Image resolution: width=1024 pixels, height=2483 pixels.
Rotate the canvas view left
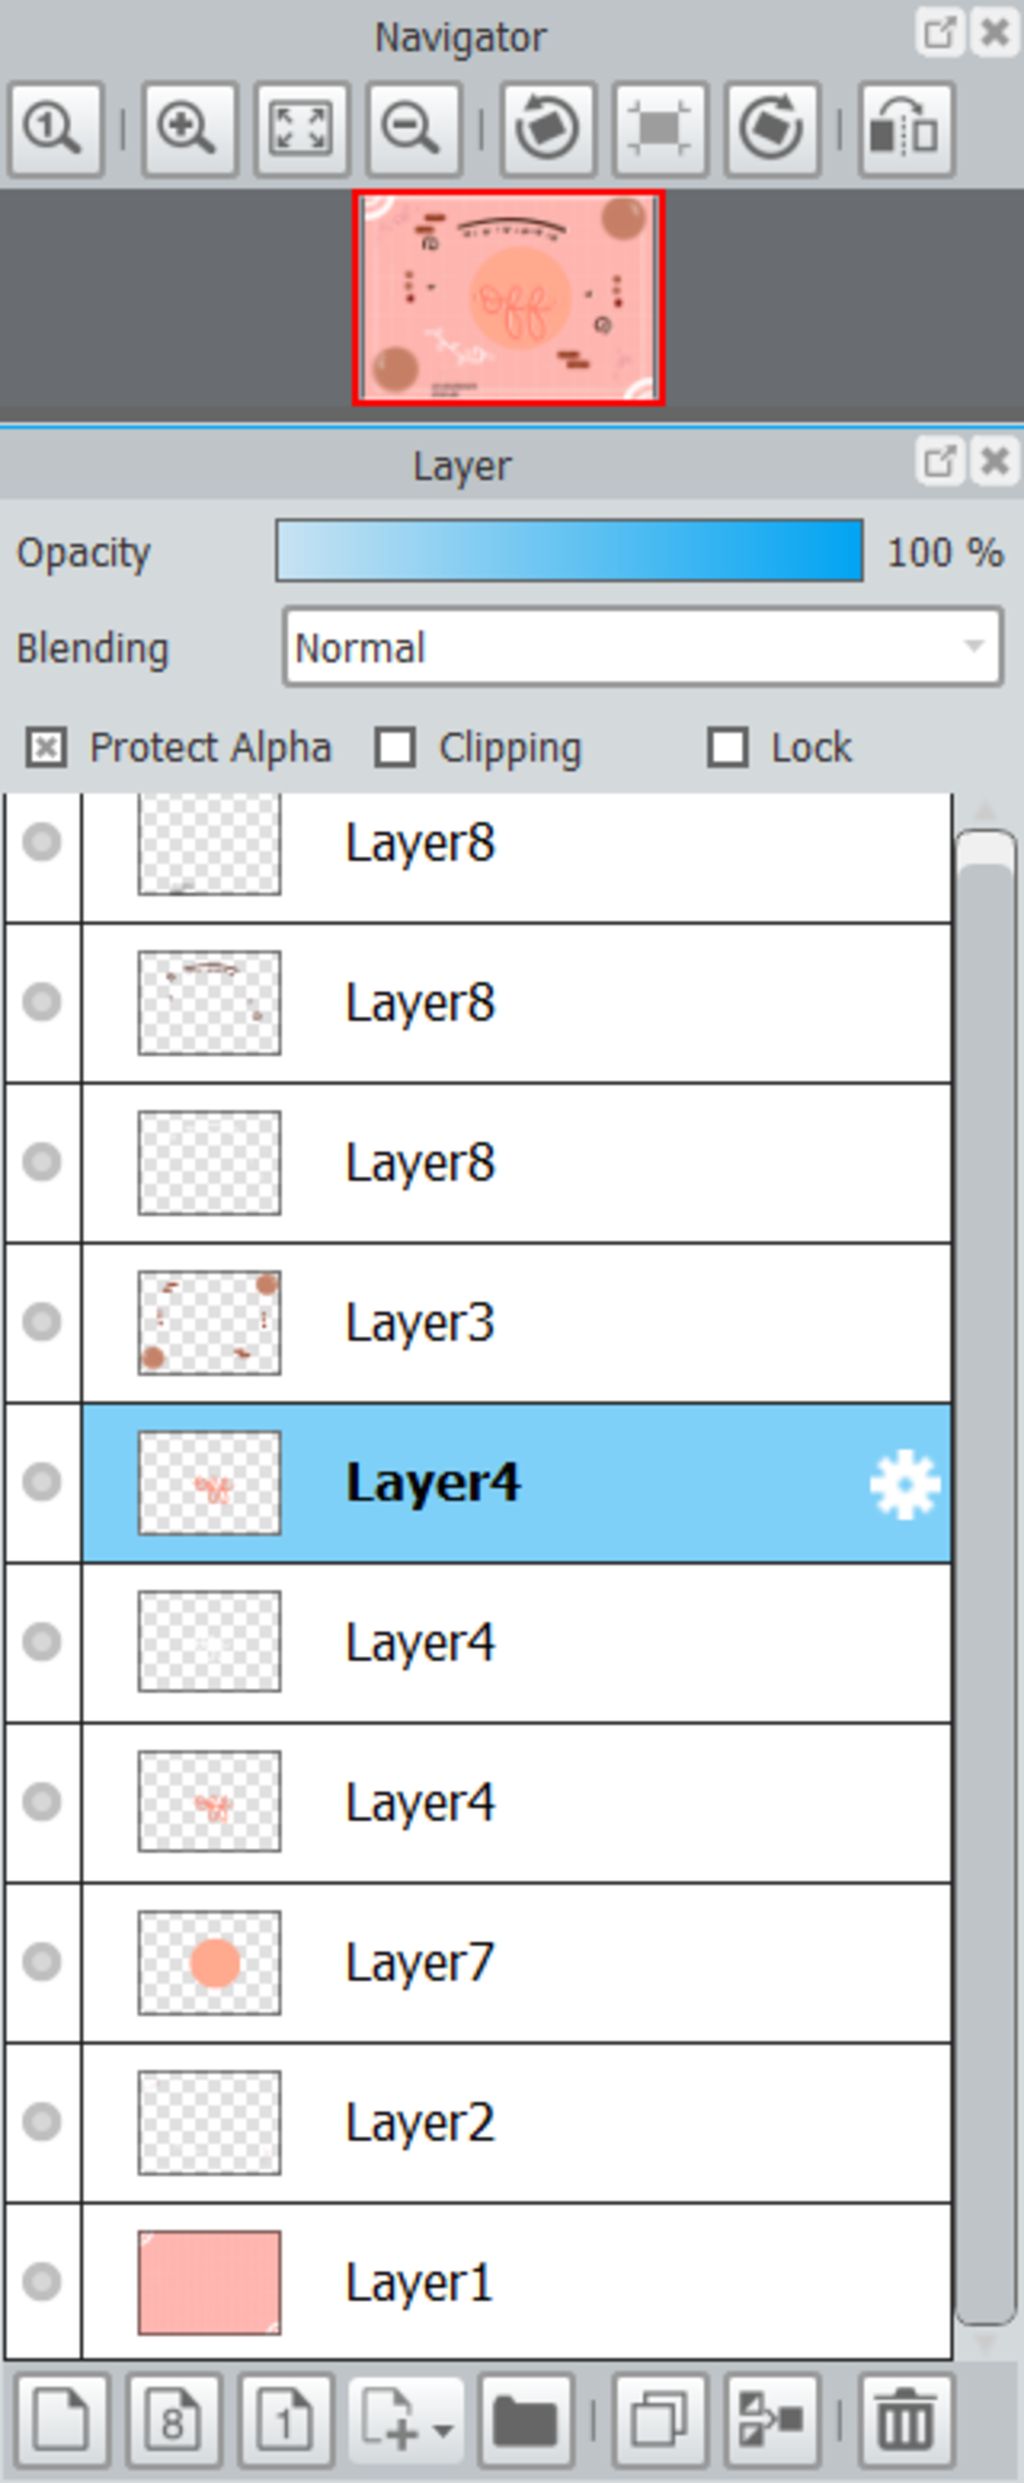547,130
